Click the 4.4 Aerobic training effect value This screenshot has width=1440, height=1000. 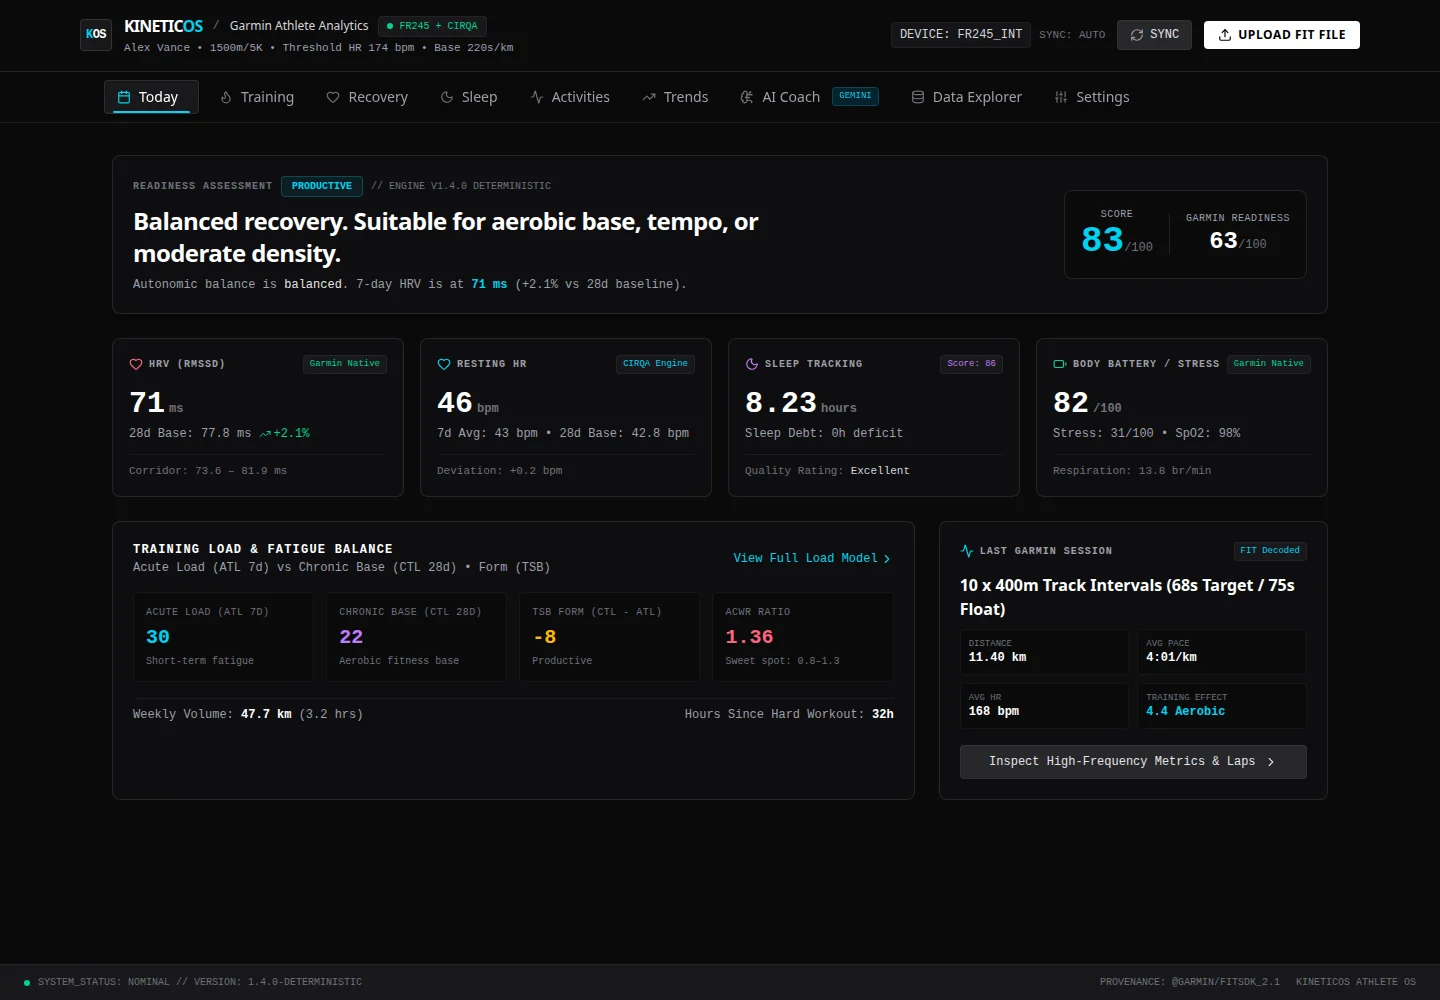1186,711
